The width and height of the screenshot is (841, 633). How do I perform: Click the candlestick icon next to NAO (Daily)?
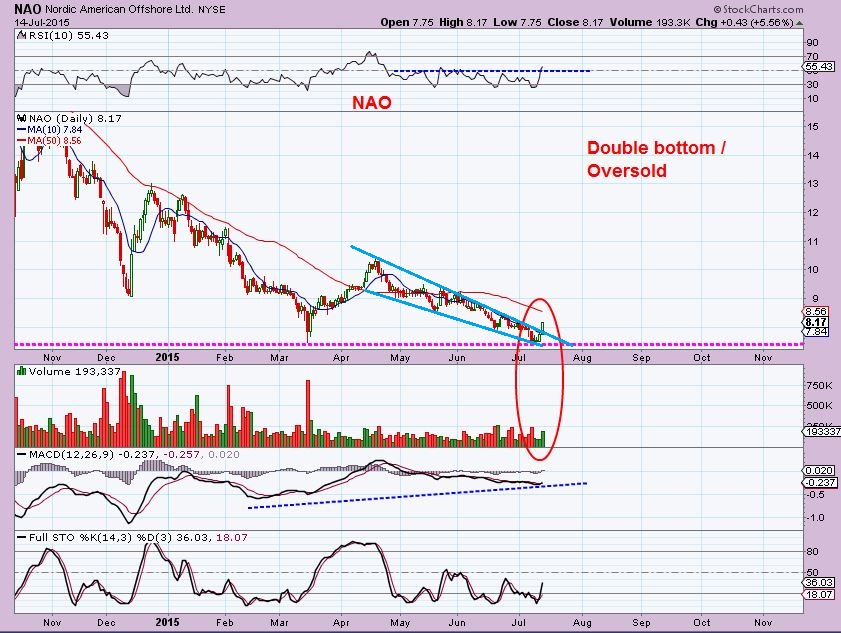point(21,118)
